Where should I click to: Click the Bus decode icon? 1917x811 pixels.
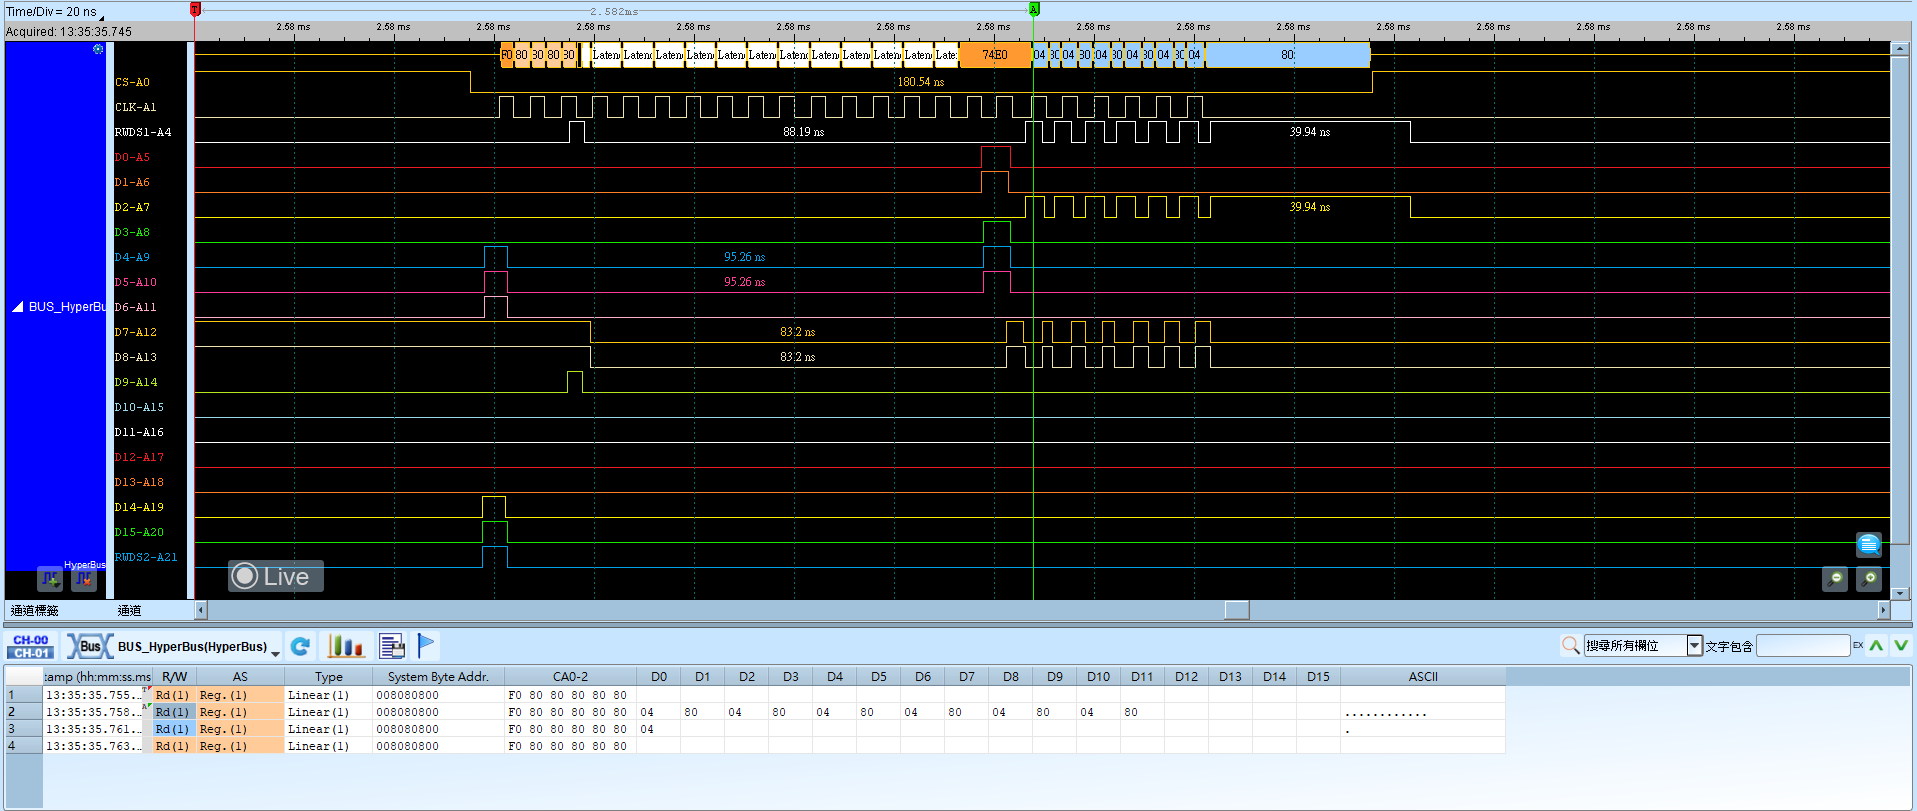[x=90, y=646]
